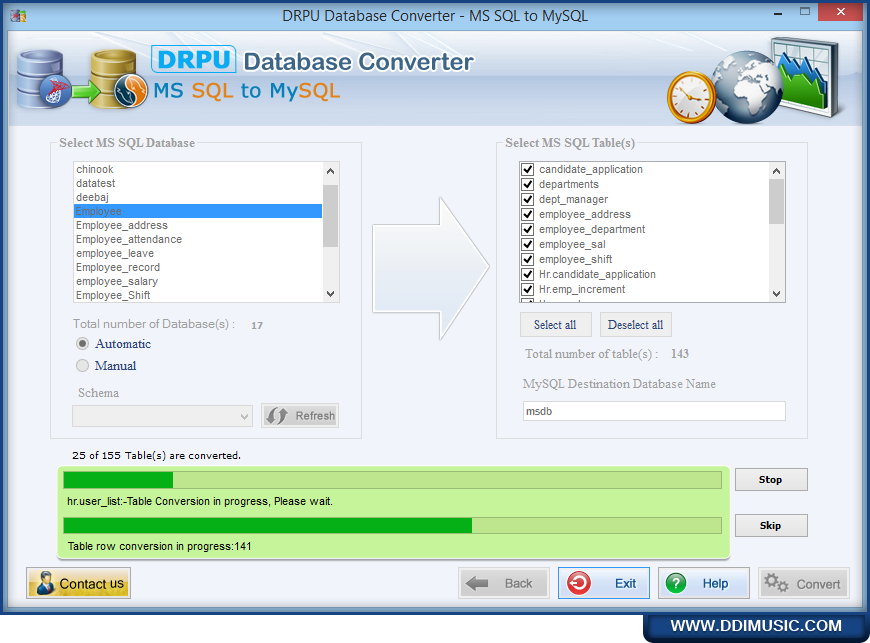870x643 pixels.
Task: Toggle employee_department table checkbox
Action: [x=528, y=229]
